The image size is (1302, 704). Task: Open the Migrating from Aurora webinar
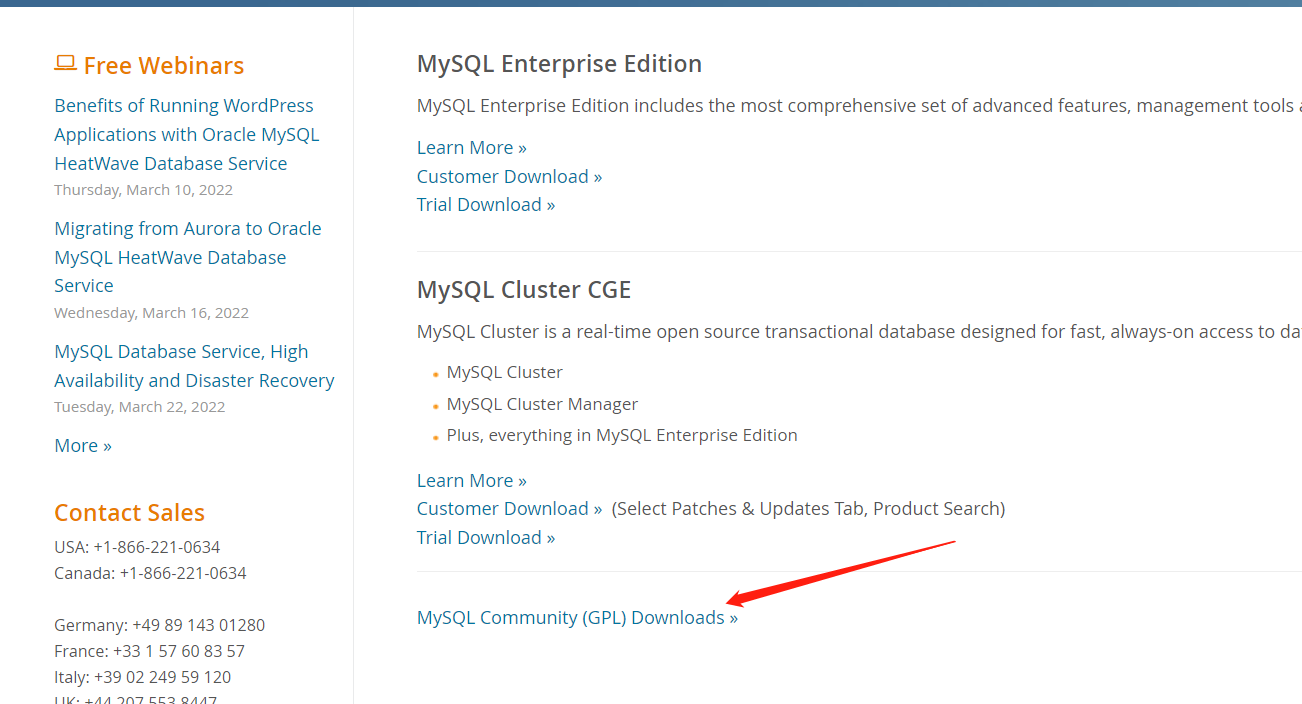point(187,257)
